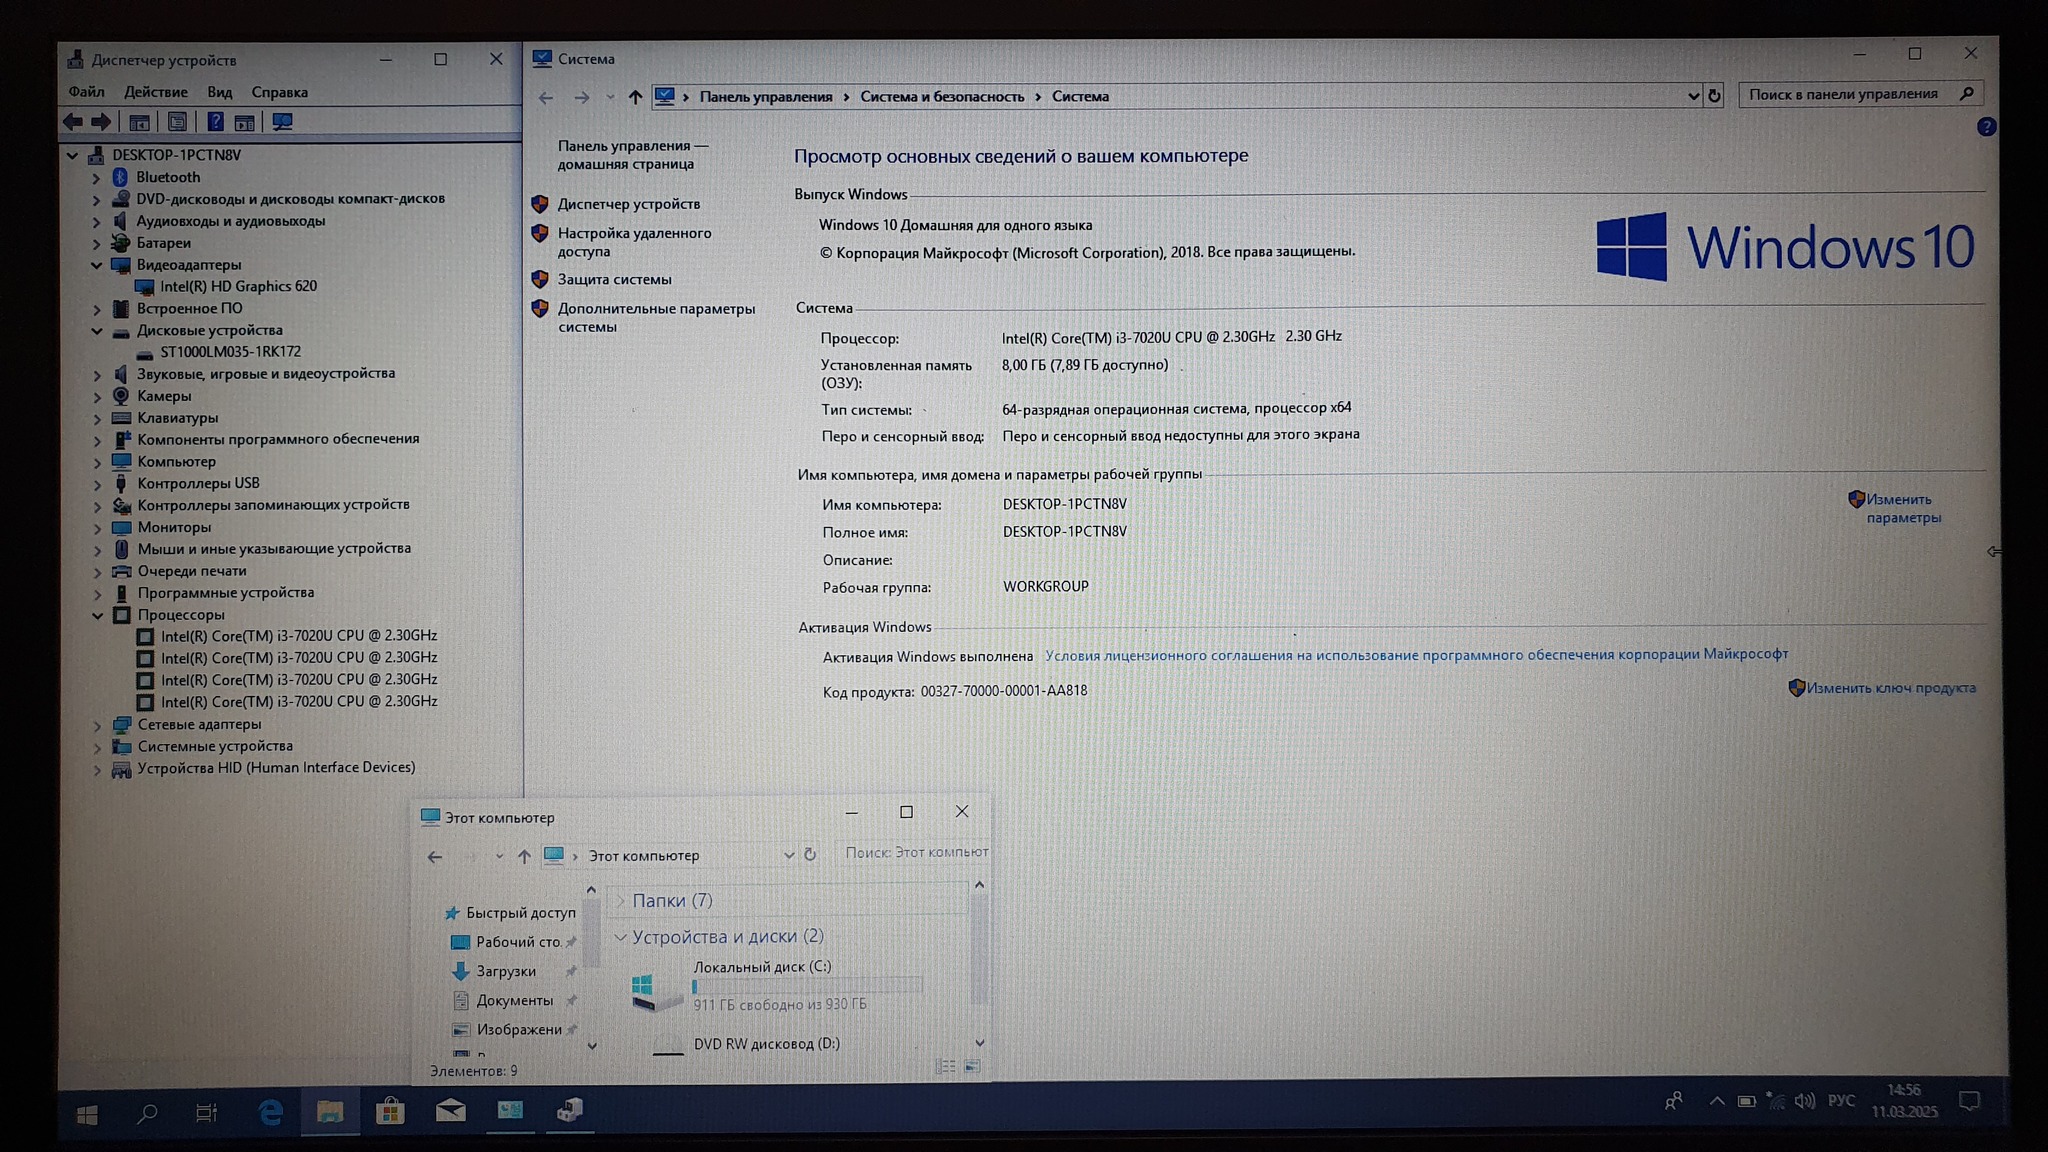Screen dimensions: 2048x1152
Task: Open the address bar history dropdown in System
Action: 1693,96
